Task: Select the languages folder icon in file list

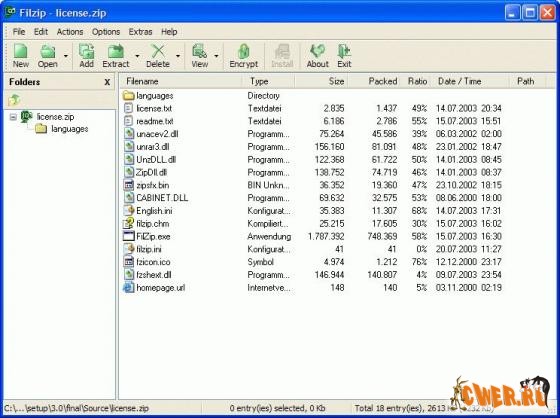Action: click(128, 96)
